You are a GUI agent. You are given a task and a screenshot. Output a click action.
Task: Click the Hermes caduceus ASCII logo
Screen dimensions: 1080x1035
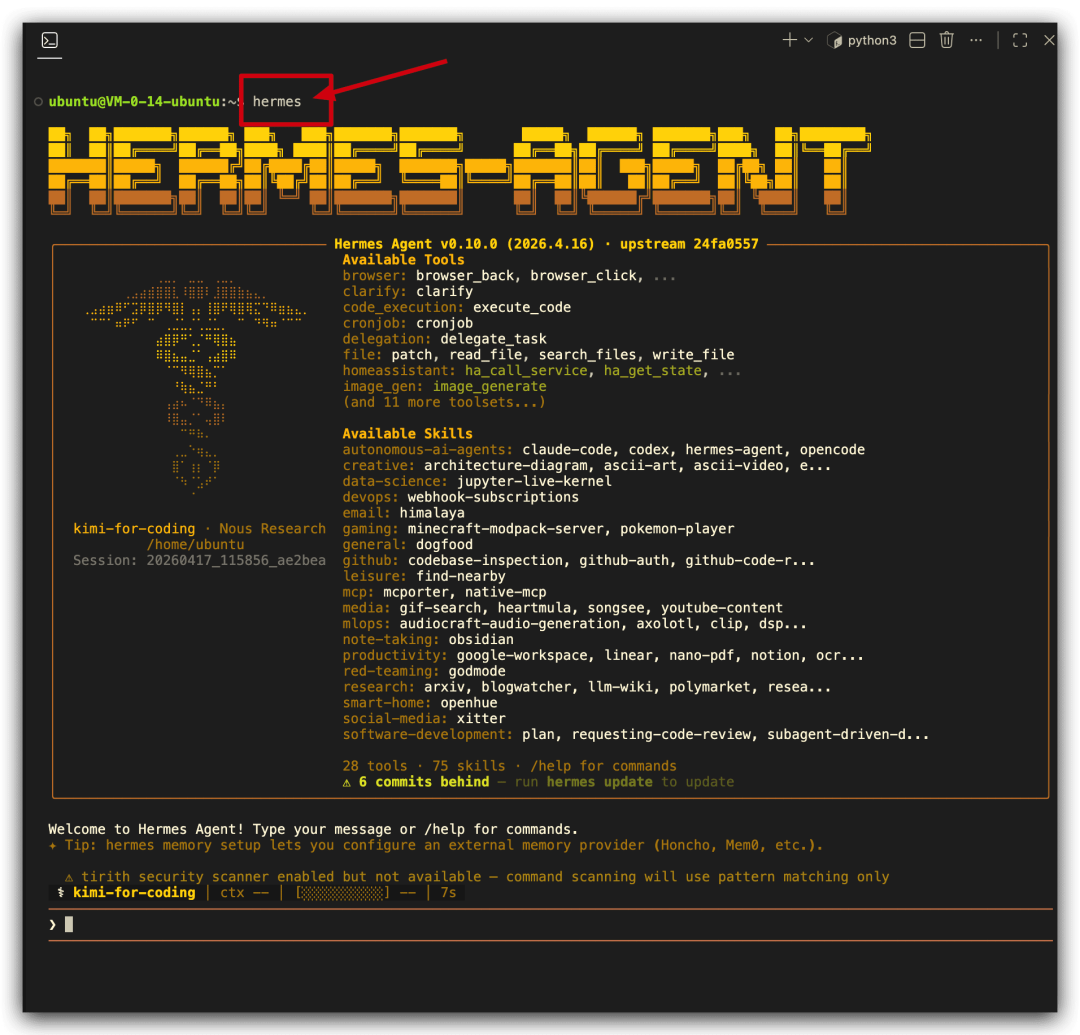pyautogui.click(x=196, y=387)
